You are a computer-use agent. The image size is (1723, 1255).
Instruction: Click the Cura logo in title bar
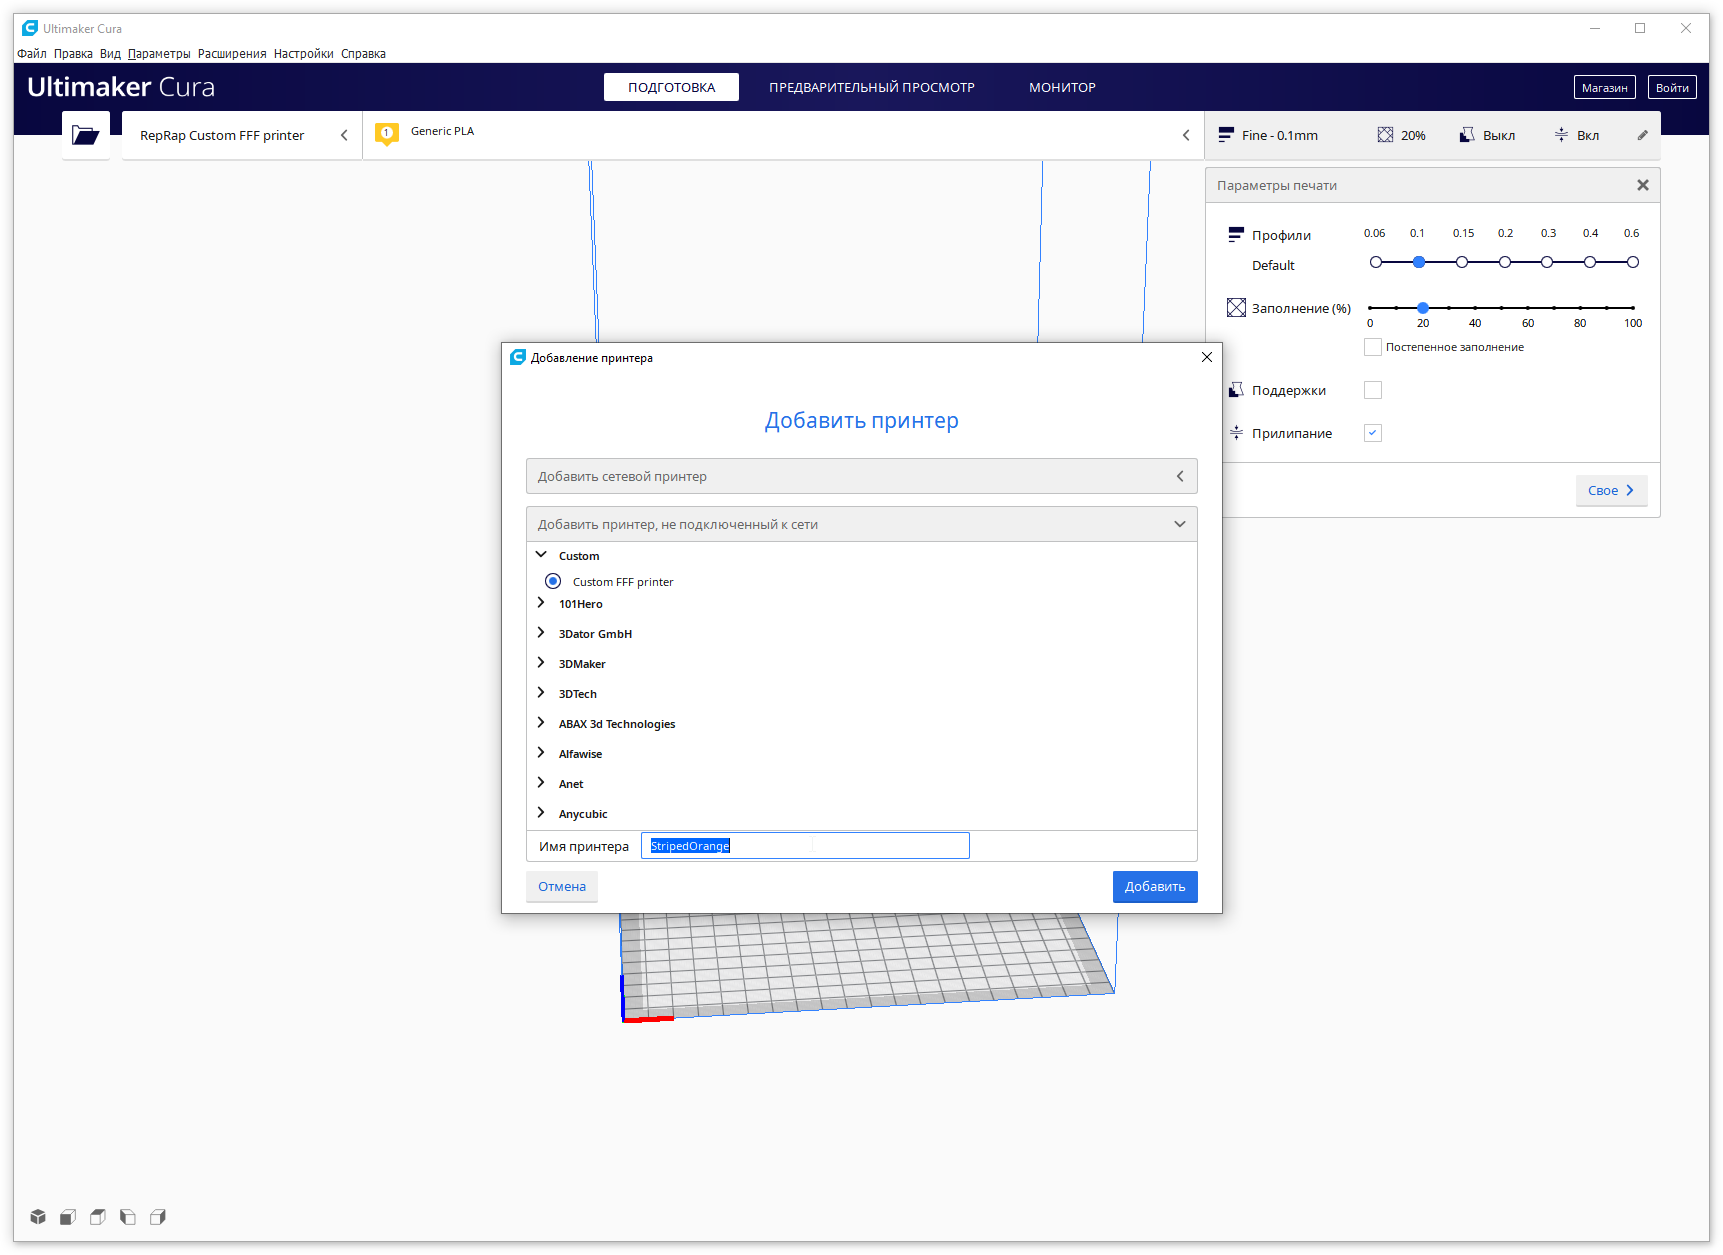(x=30, y=28)
